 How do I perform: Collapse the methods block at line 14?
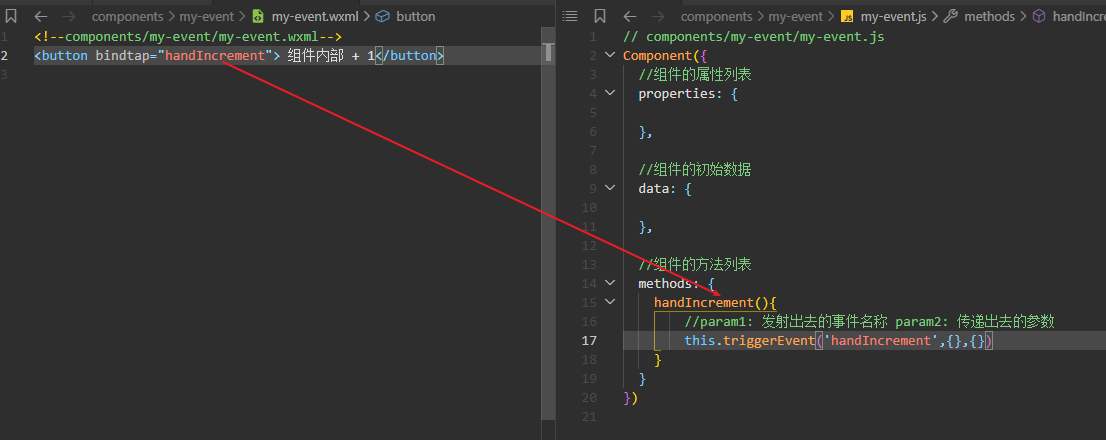pos(609,283)
